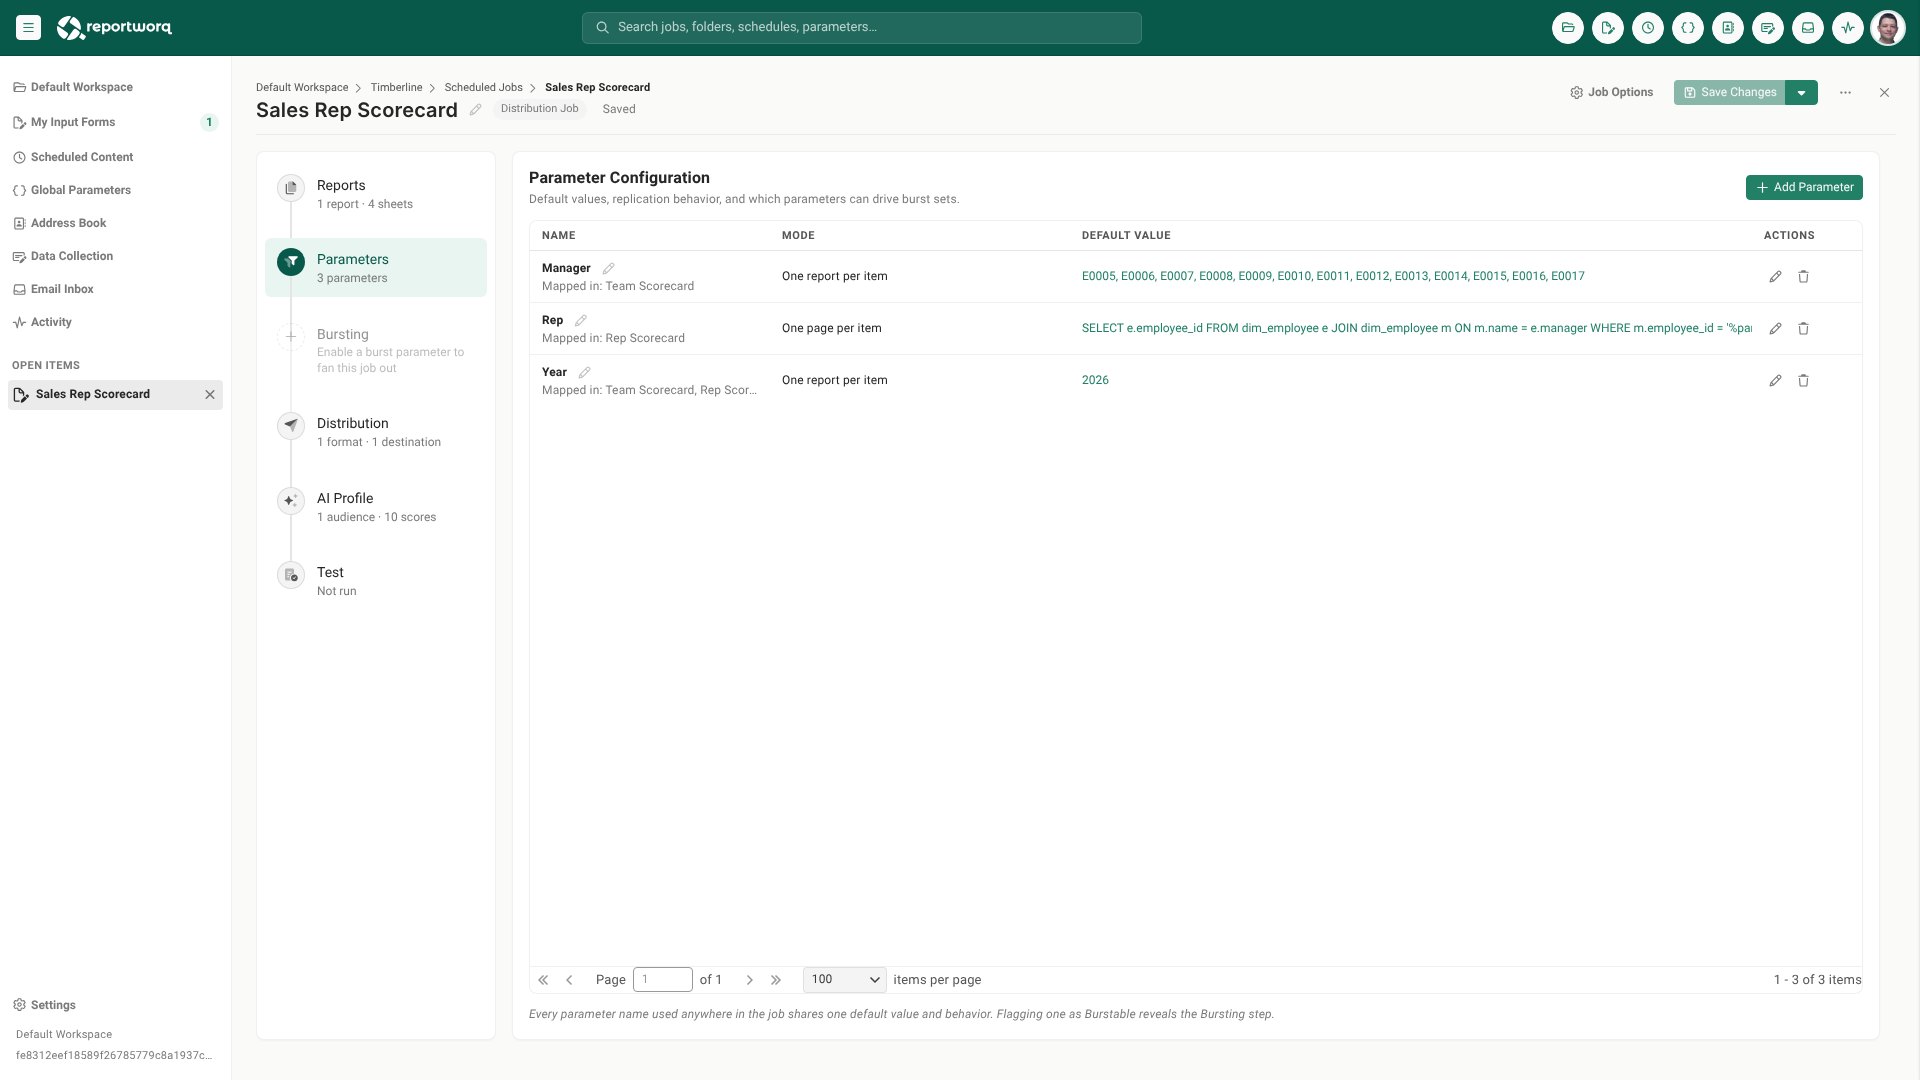The width and height of the screenshot is (1920, 1080).
Task: Open the Activity pulse icon in the top bar
Action: [1848, 28]
